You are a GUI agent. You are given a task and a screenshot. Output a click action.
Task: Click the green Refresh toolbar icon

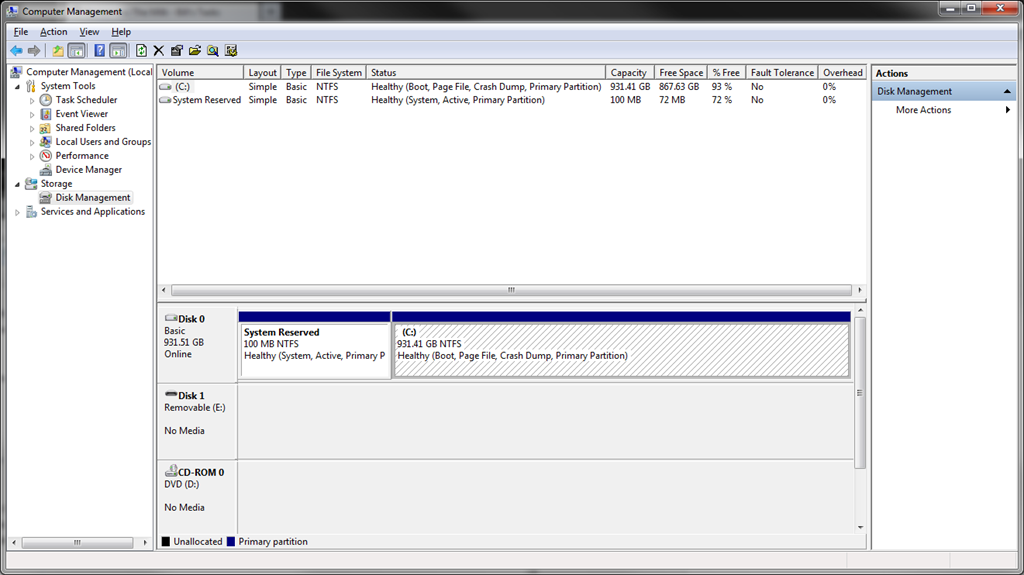coord(141,50)
